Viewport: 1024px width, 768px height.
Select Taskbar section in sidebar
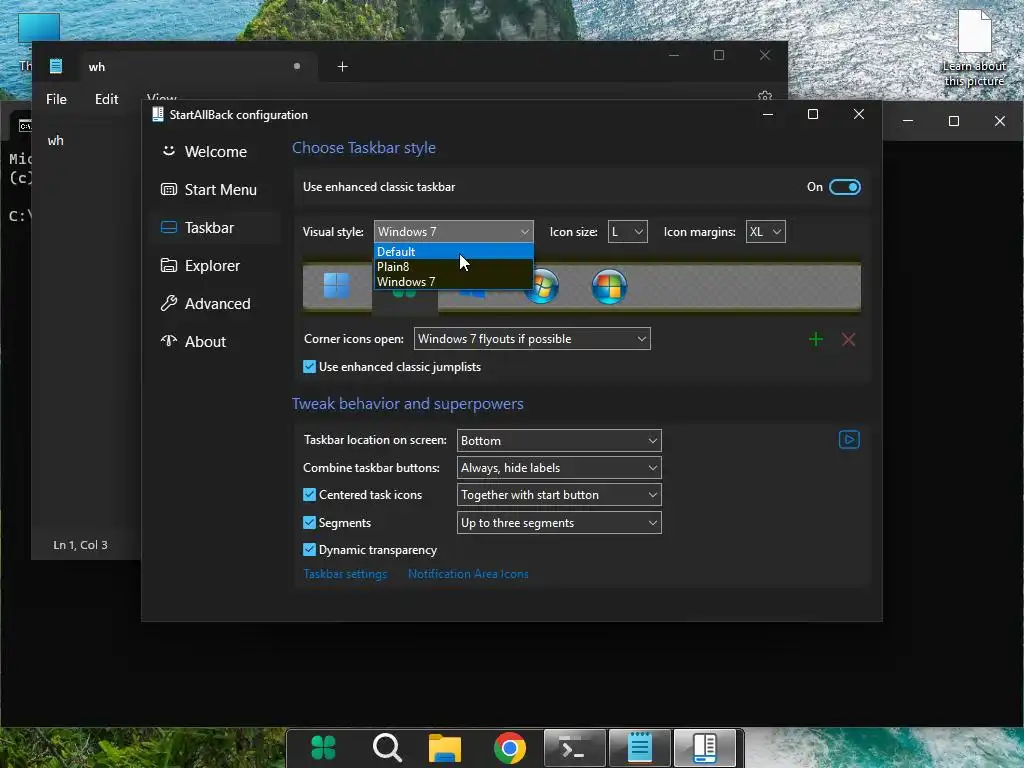pyautogui.click(x=214, y=228)
